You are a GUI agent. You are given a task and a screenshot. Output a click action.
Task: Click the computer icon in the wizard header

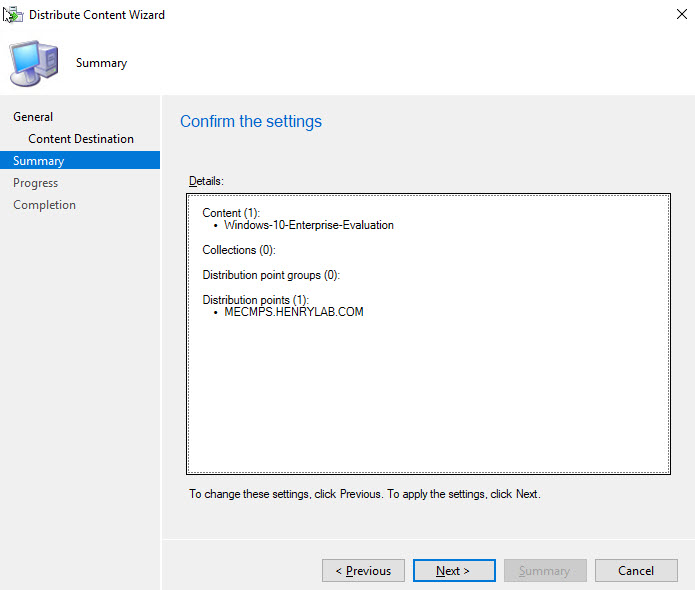33,63
